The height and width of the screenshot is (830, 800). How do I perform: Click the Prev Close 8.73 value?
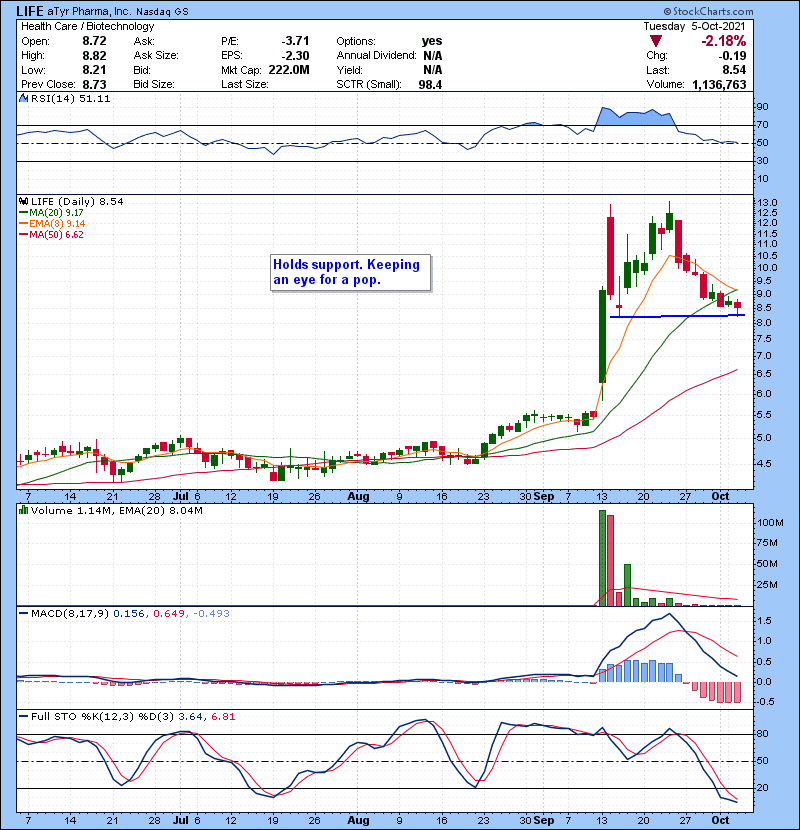(94, 85)
